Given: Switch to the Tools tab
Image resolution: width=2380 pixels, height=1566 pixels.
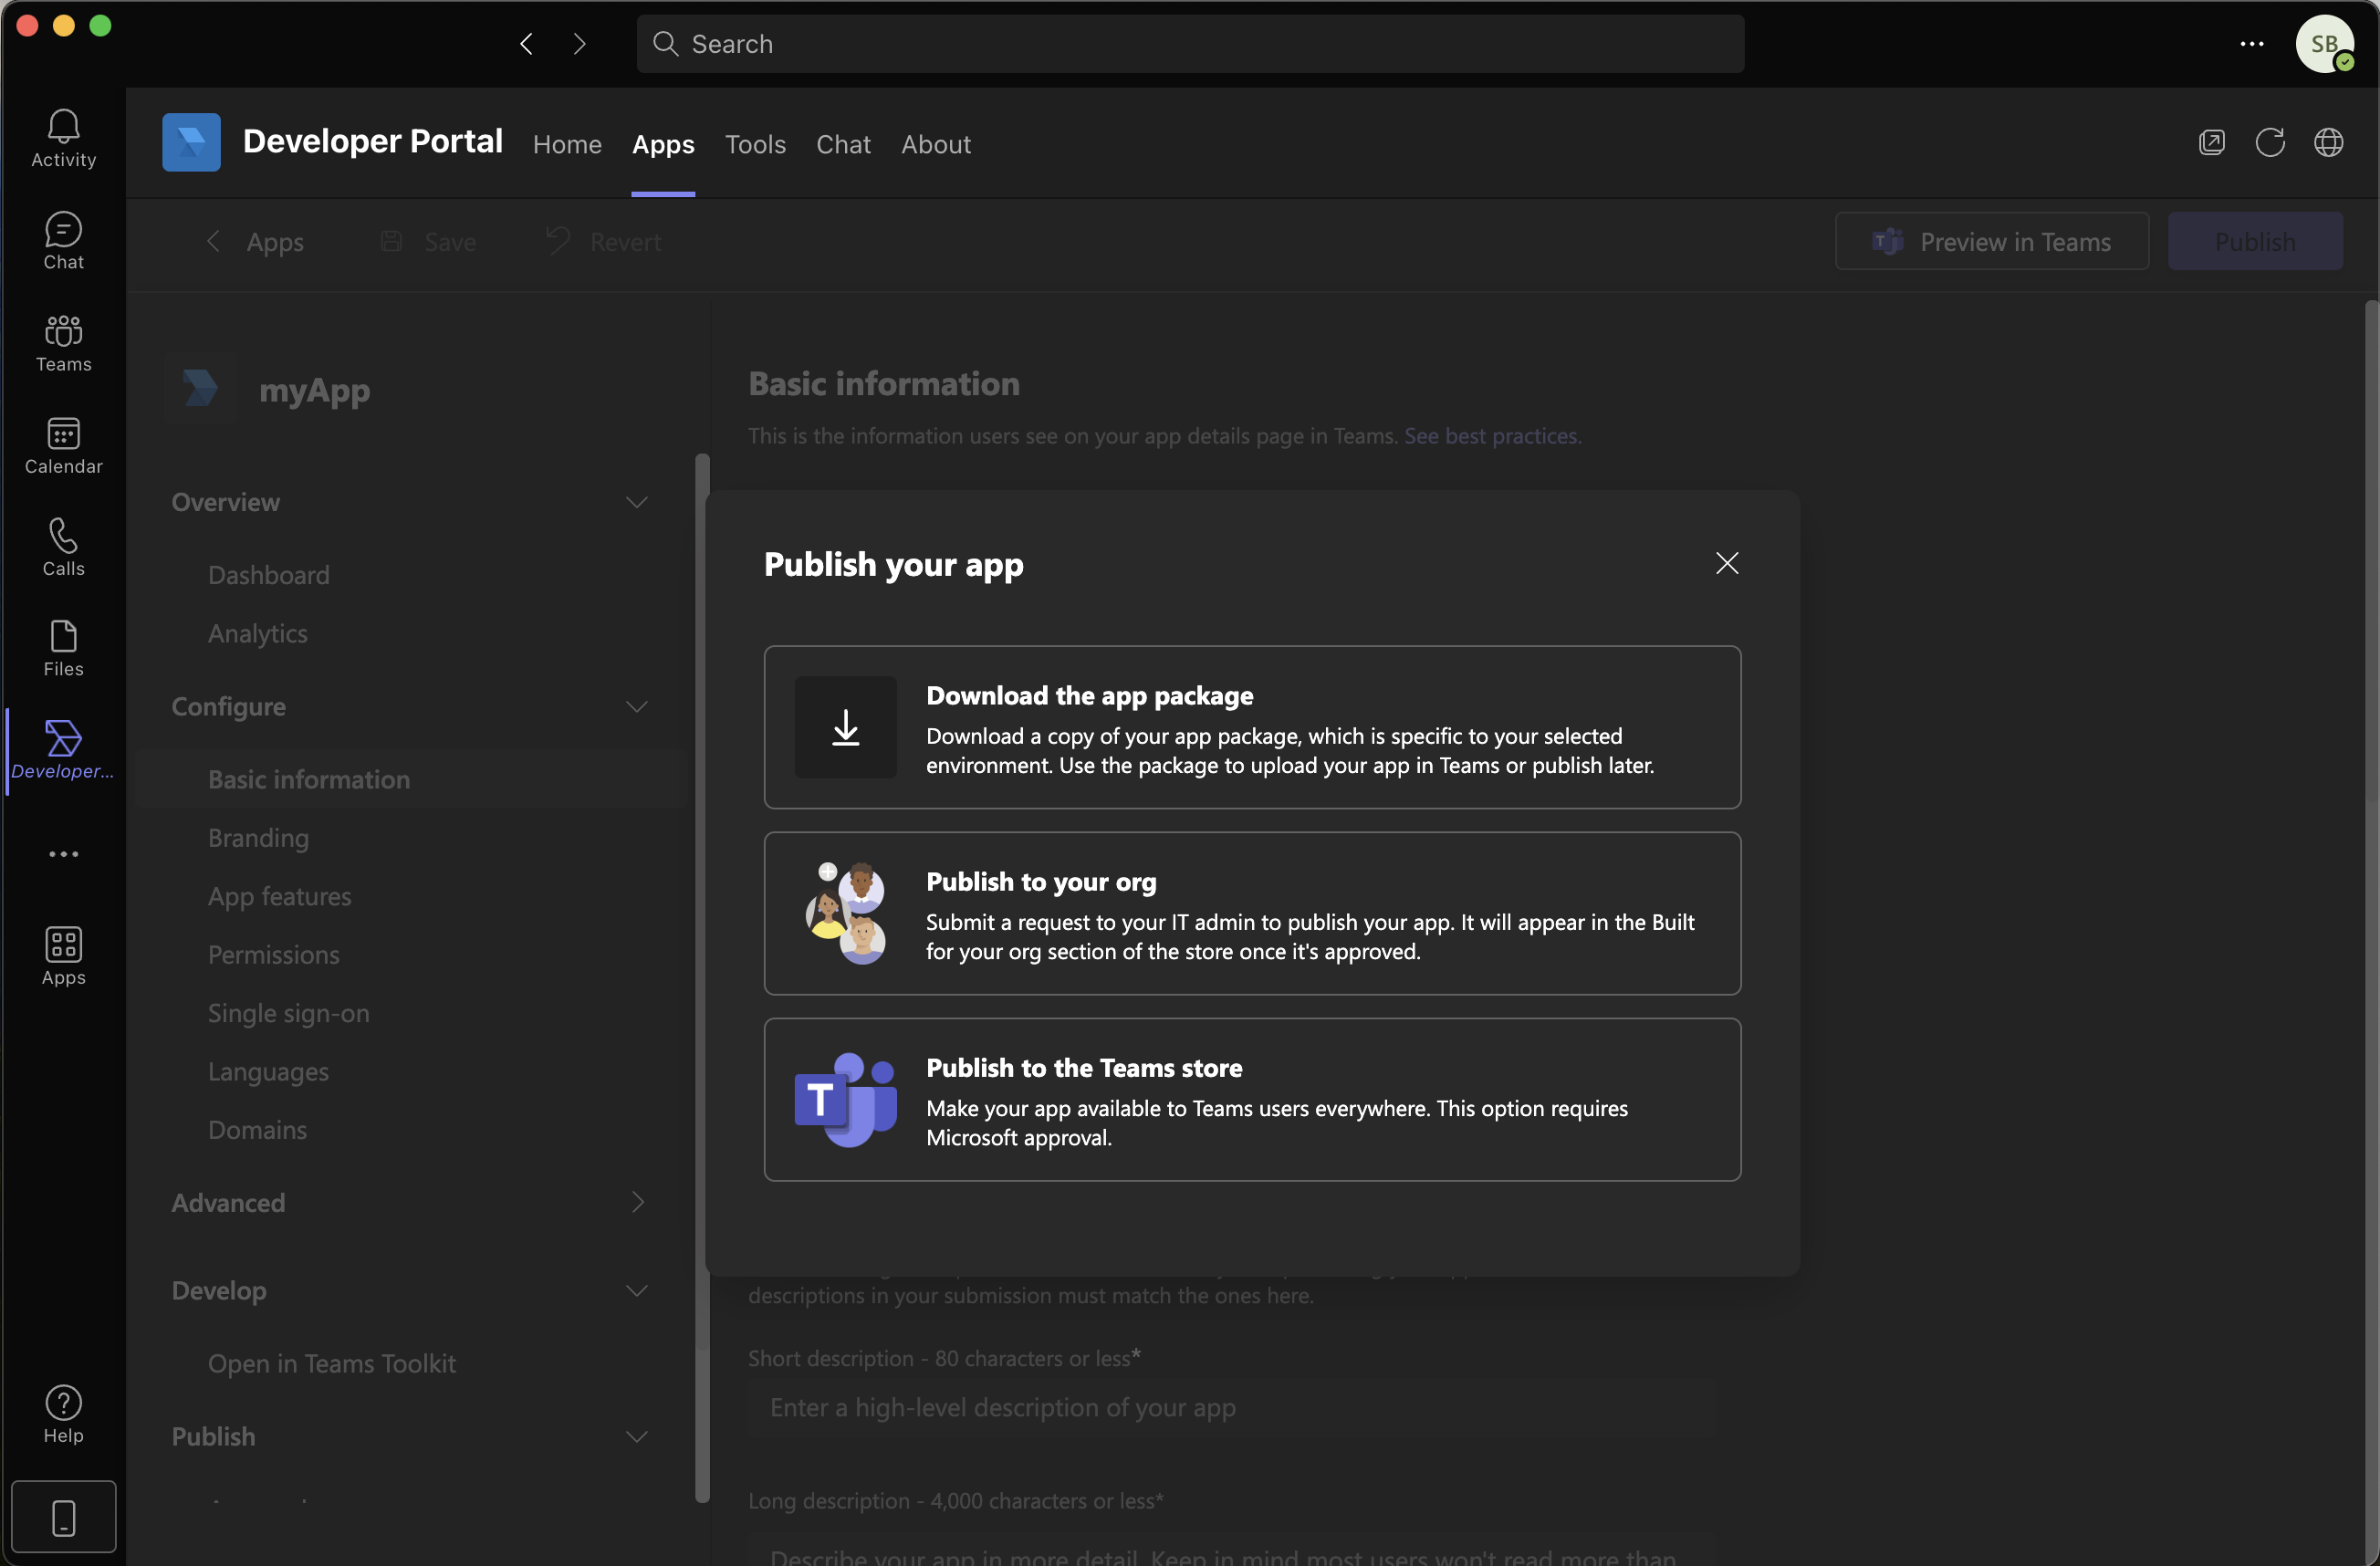Looking at the screenshot, I should click(x=755, y=143).
